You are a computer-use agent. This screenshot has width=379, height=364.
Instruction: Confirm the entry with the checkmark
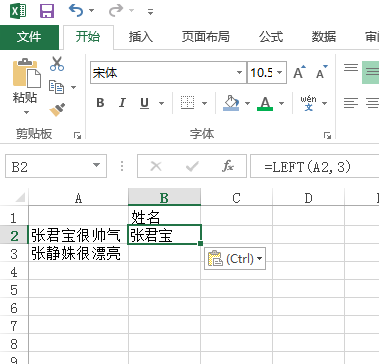click(192, 166)
